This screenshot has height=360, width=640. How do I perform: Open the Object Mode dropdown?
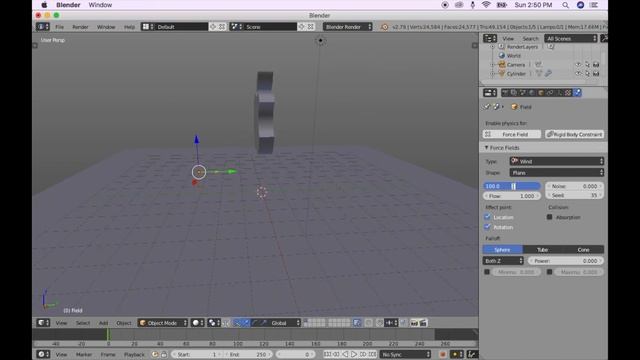pyautogui.click(x=162, y=323)
